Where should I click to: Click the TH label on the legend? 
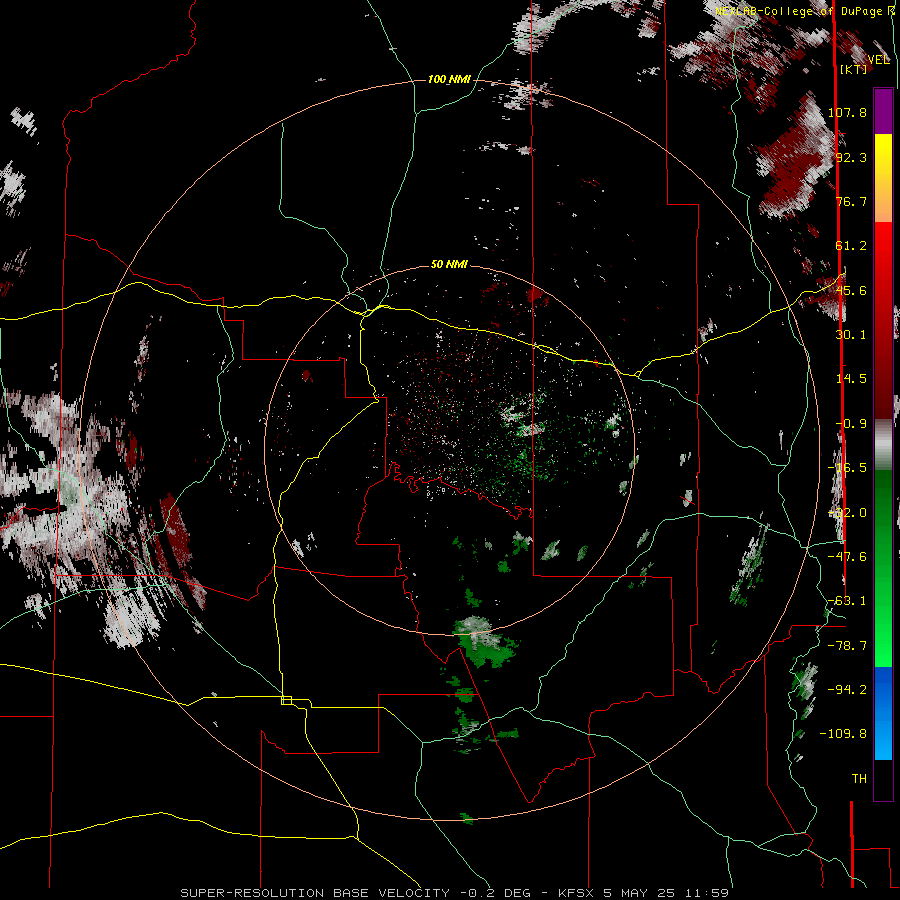click(859, 779)
